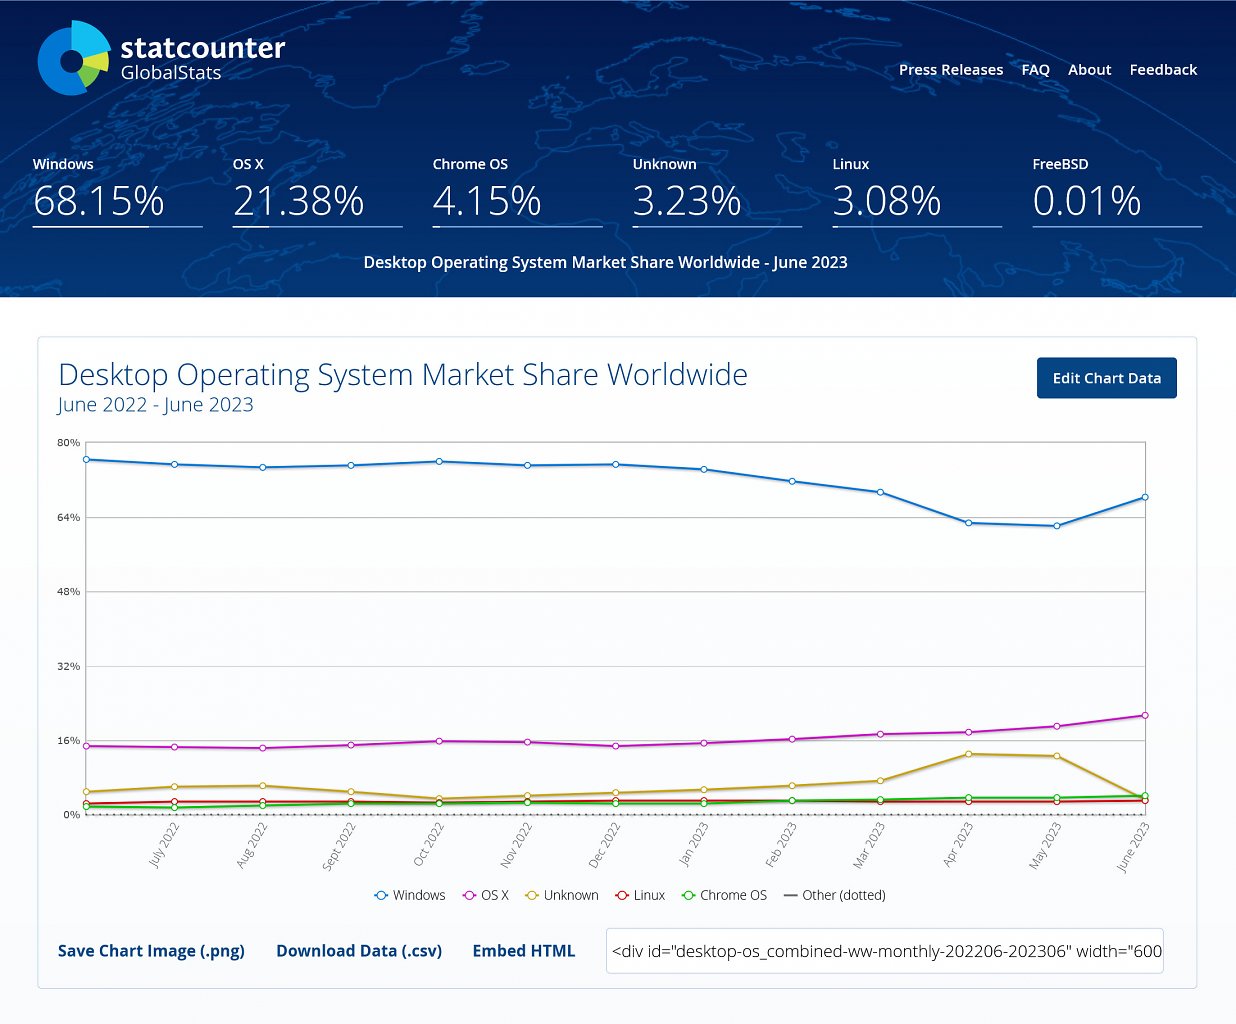Image resolution: width=1236 pixels, height=1024 pixels.
Task: Click the Unknown data point for May 2023
Action: (1057, 756)
